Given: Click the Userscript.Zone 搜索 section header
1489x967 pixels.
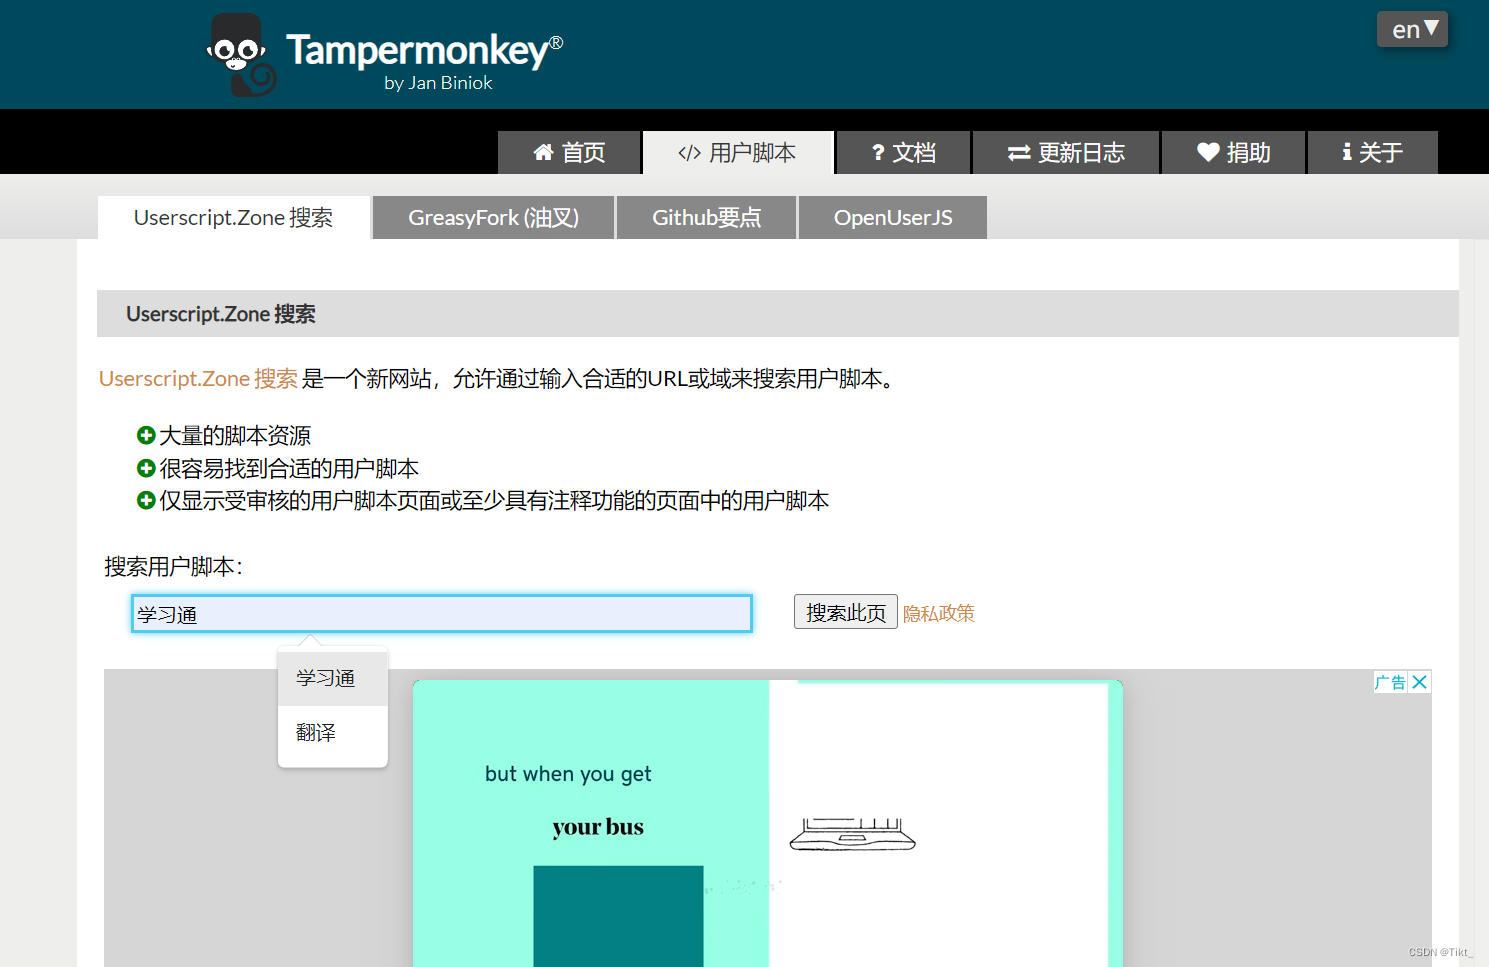Looking at the screenshot, I should point(778,314).
